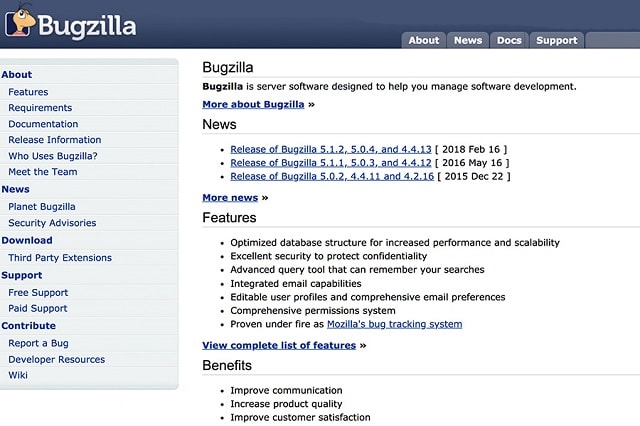Viewport: 640px width, 426px height.
Task: Follow the More about Bugzilla link
Action: tap(253, 104)
